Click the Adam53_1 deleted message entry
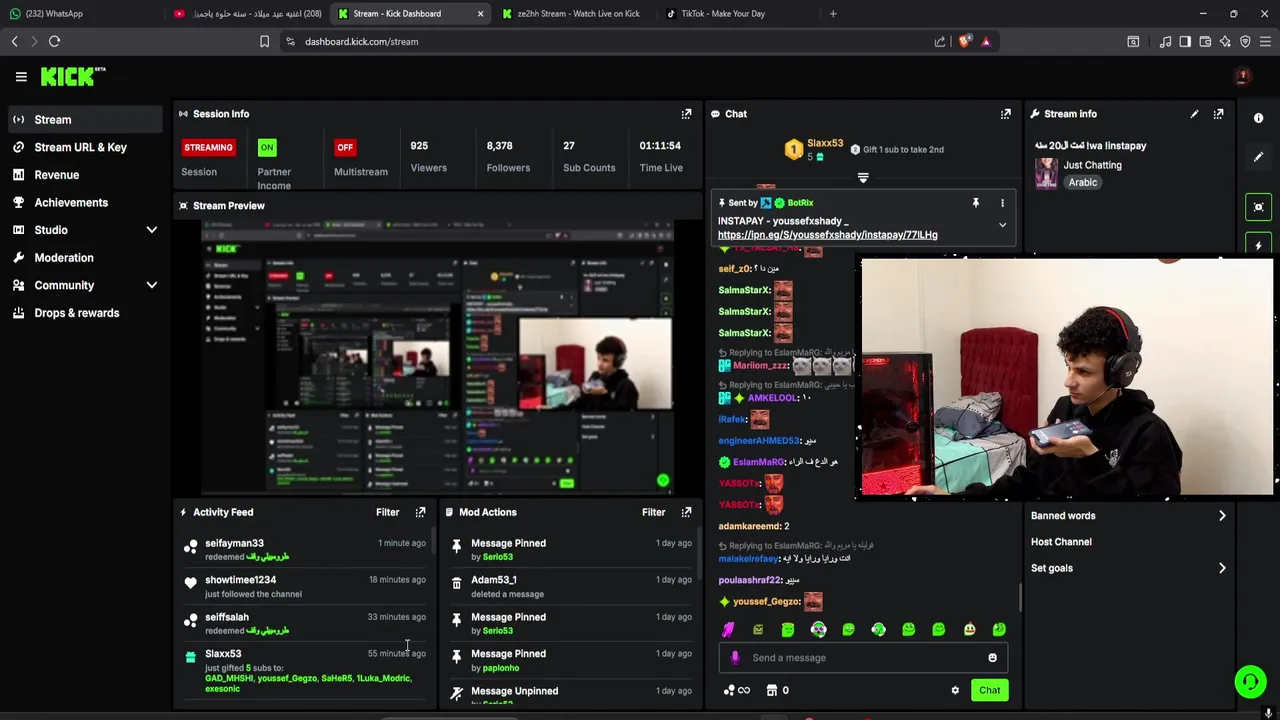The width and height of the screenshot is (1280, 720). [571, 586]
